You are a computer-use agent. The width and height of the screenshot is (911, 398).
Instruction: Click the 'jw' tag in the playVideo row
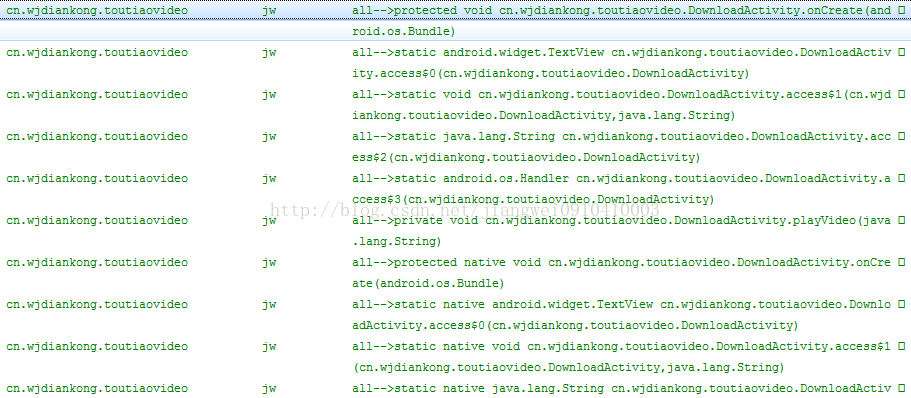268,221
